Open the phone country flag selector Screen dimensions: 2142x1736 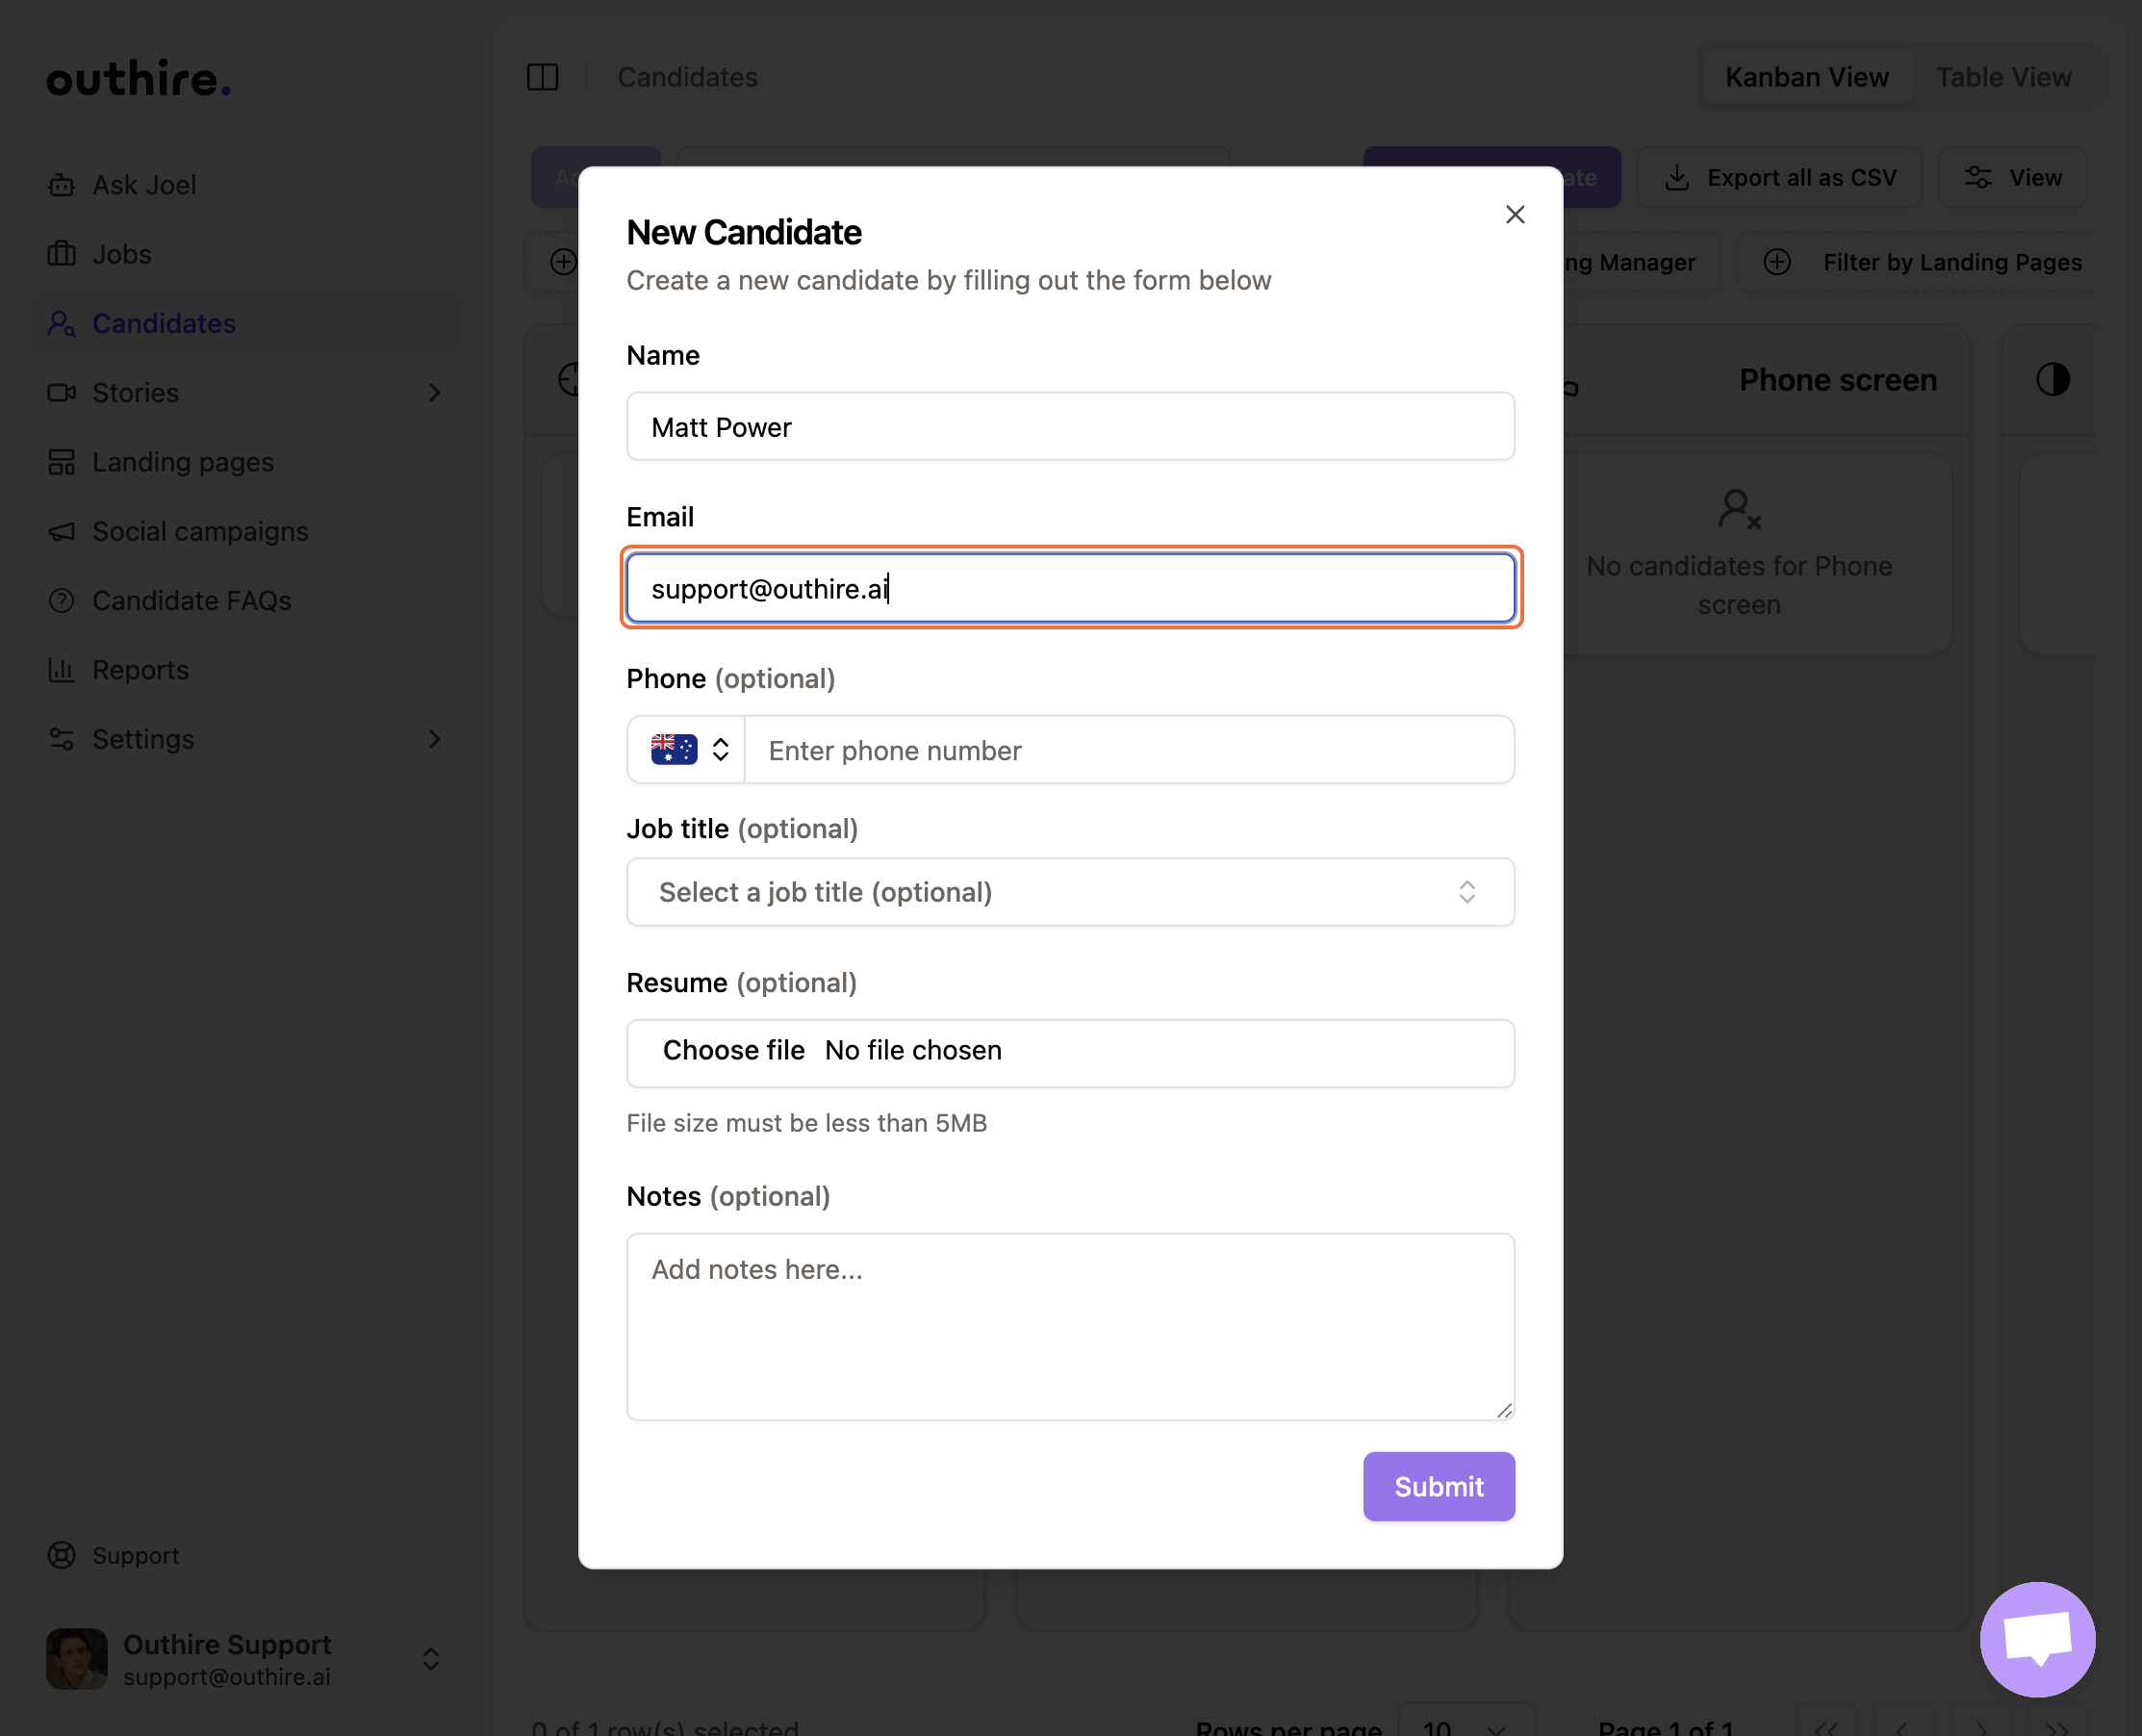tap(688, 749)
